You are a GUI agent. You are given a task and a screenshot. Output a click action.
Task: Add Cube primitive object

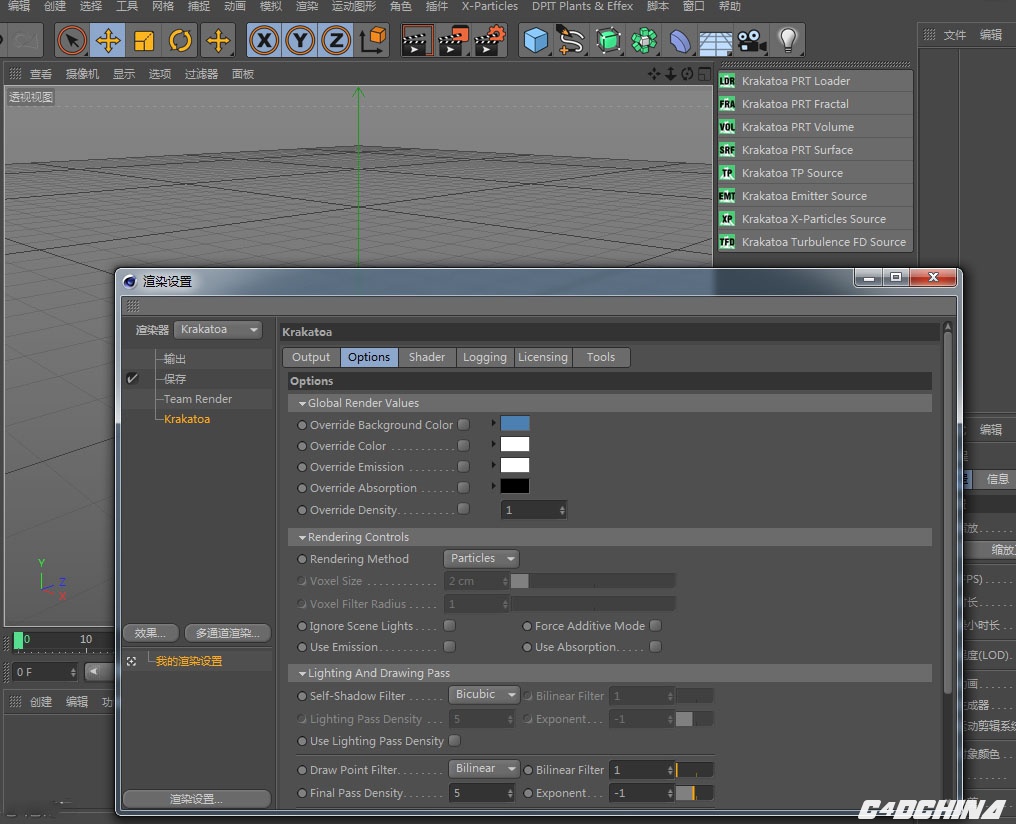(536, 40)
